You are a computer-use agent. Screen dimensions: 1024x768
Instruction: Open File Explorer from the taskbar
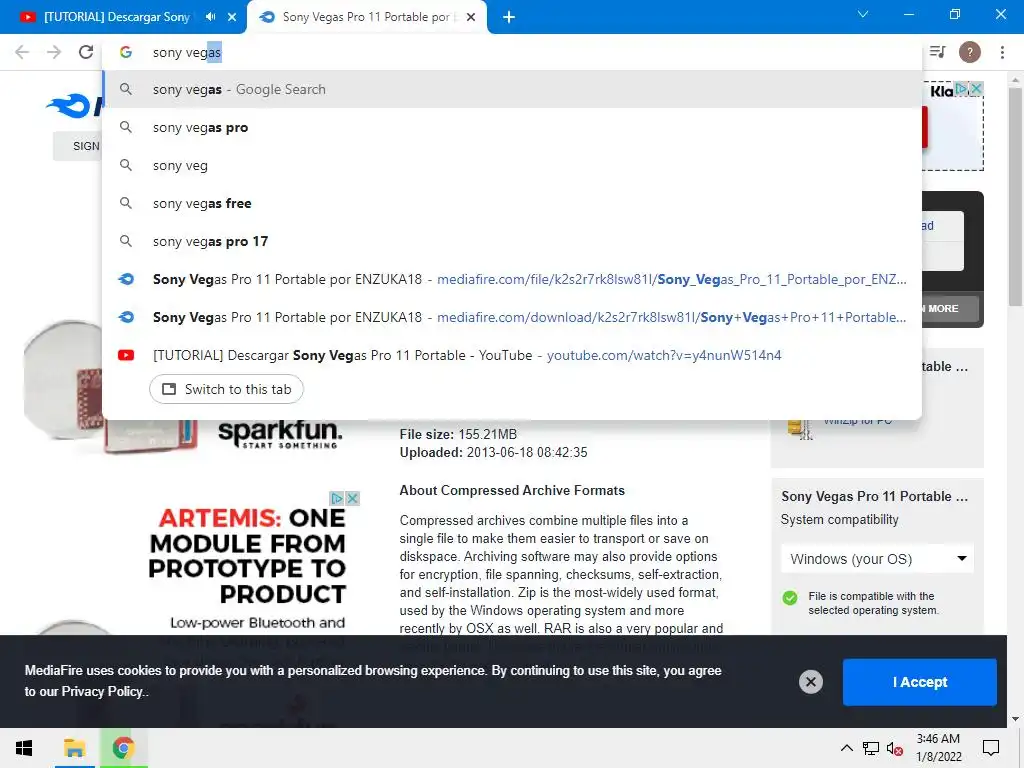click(x=74, y=748)
